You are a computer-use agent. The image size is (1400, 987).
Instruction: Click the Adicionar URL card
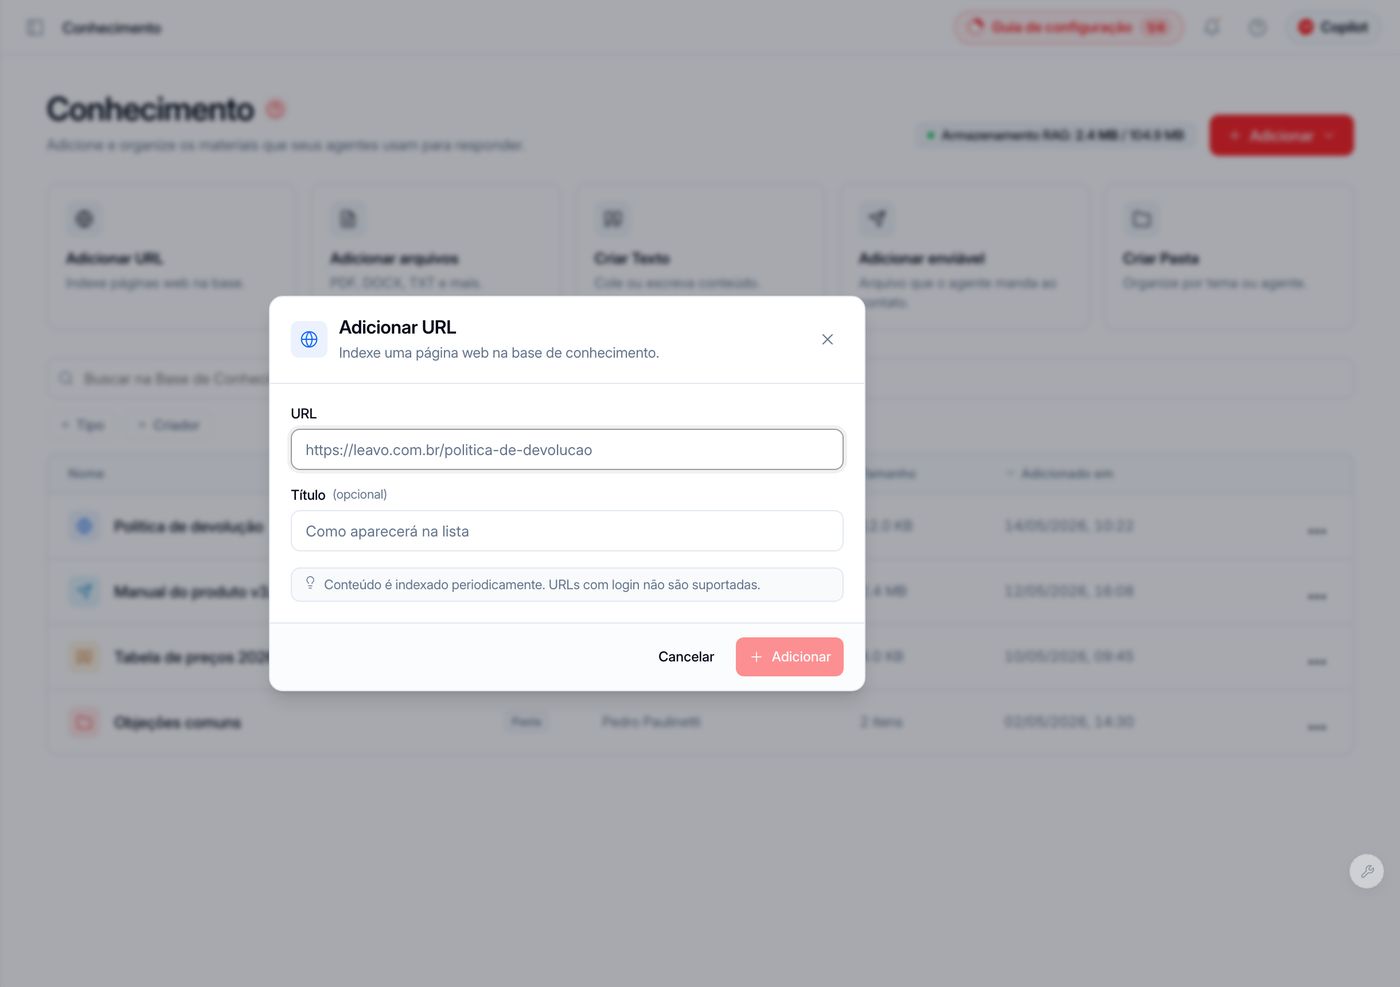[x=170, y=257]
